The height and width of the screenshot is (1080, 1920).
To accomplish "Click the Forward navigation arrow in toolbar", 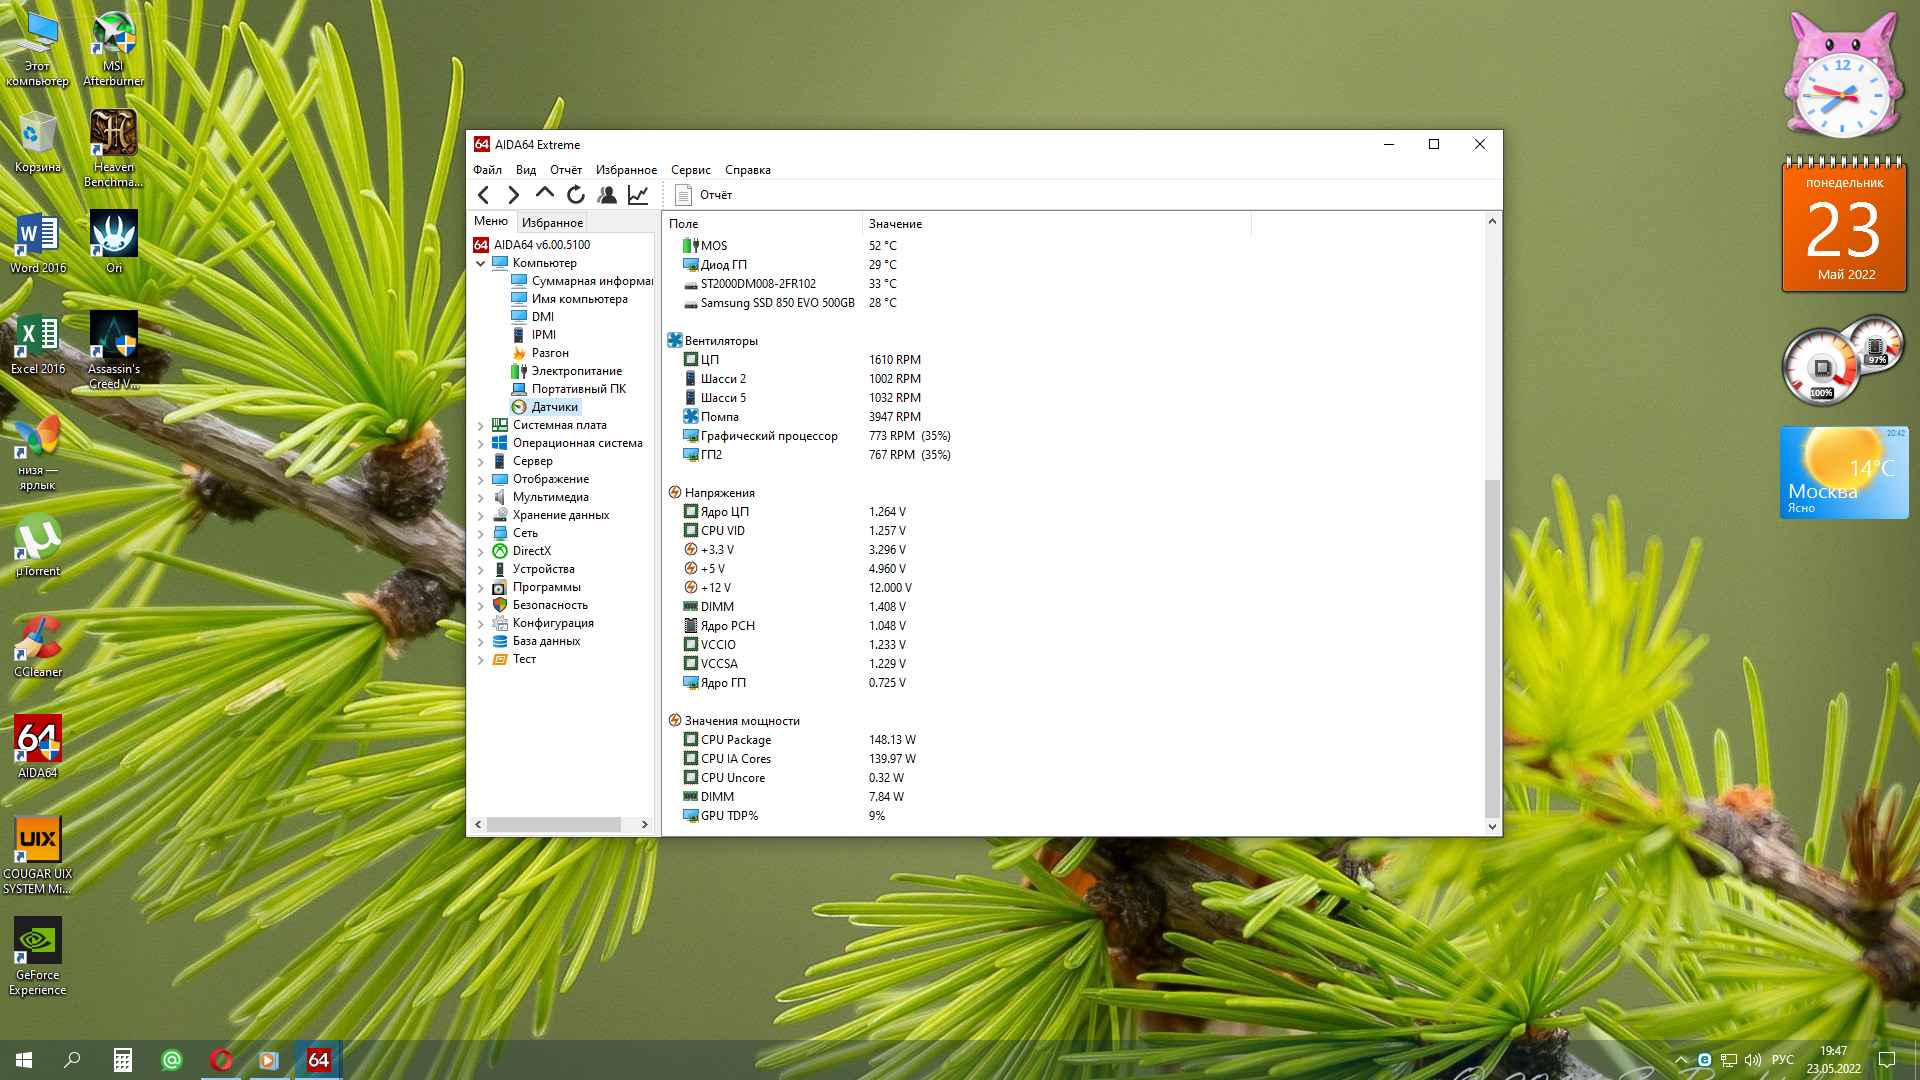I will pyautogui.click(x=514, y=195).
